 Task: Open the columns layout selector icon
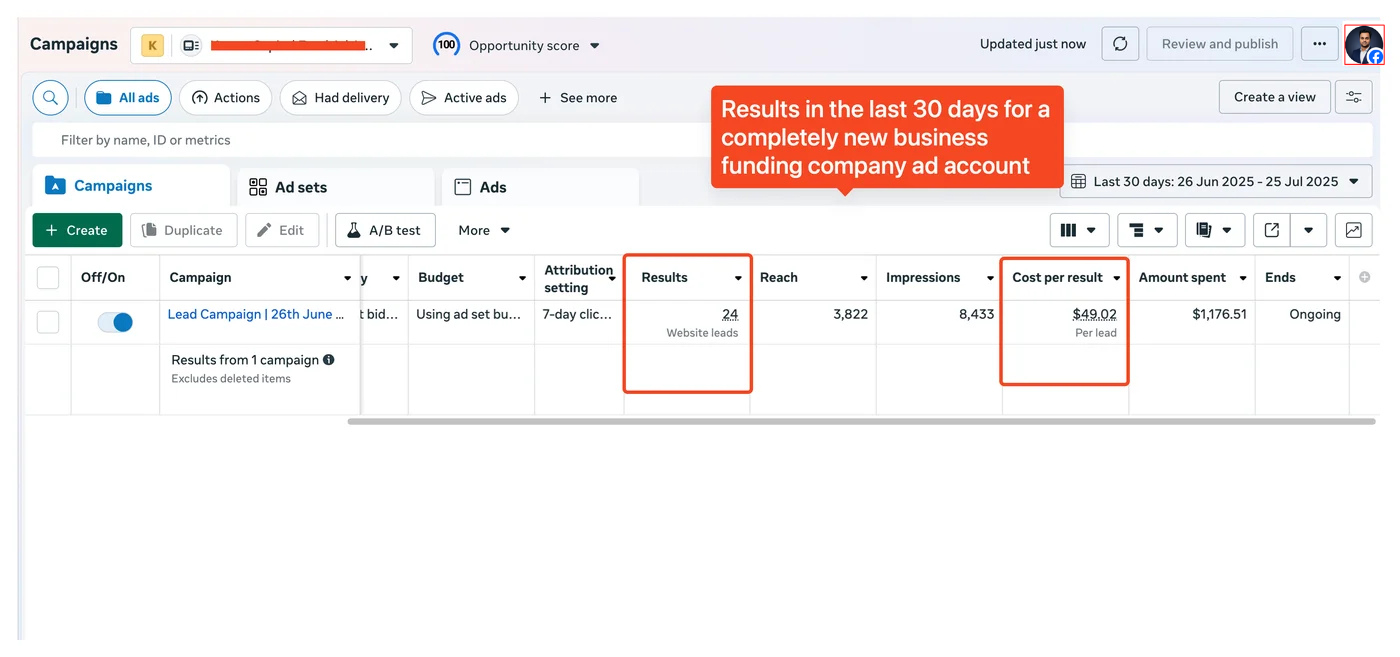pos(1079,230)
